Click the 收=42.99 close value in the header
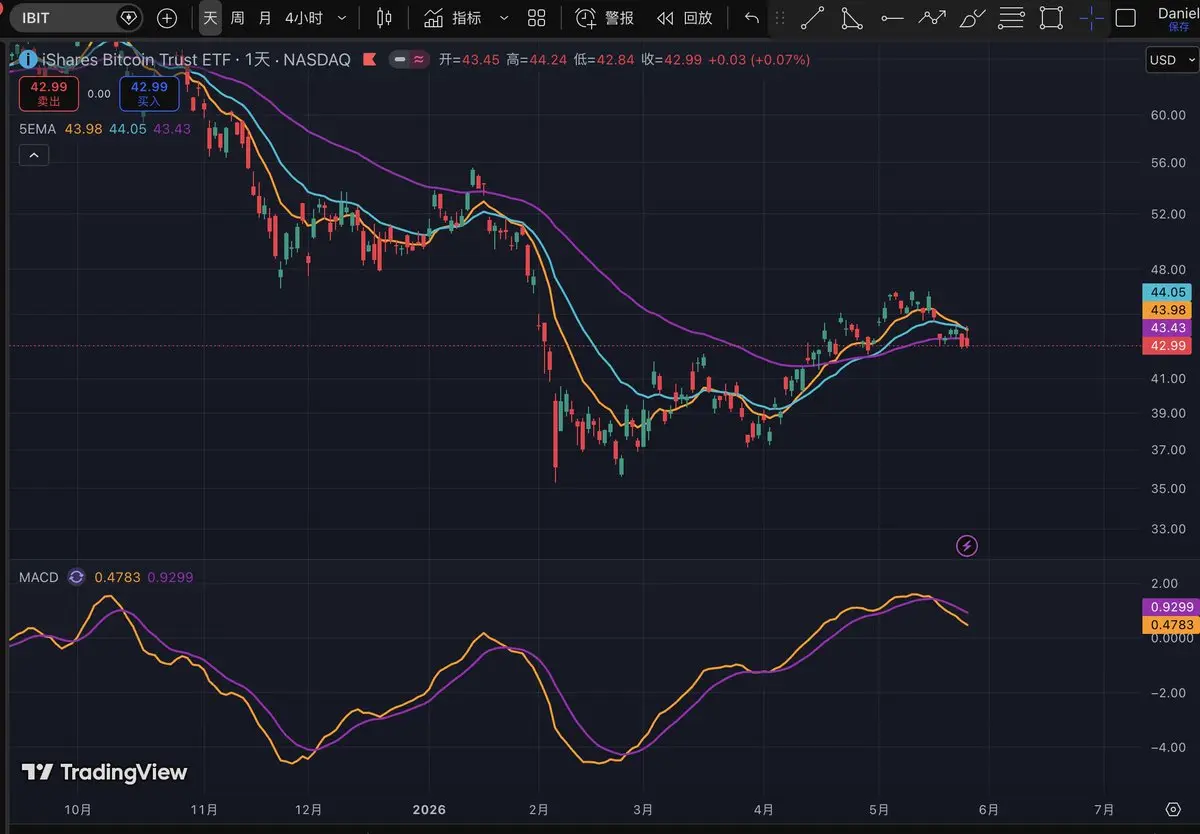 (671, 60)
